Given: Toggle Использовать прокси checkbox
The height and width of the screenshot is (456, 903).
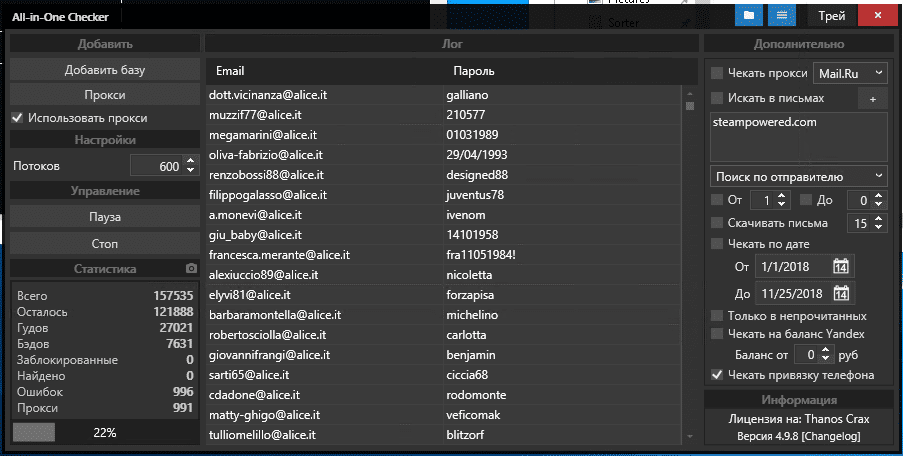Looking at the screenshot, I should point(17,118).
